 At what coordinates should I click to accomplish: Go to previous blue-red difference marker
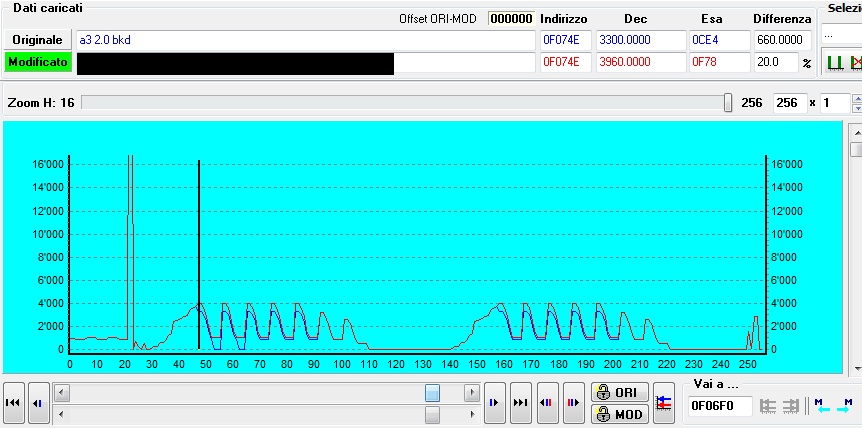coord(547,403)
